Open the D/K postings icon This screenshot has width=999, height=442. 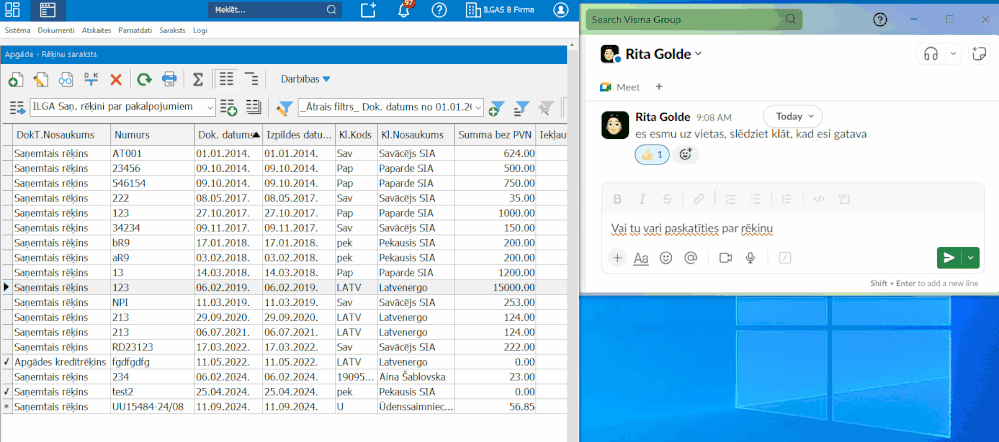91,79
